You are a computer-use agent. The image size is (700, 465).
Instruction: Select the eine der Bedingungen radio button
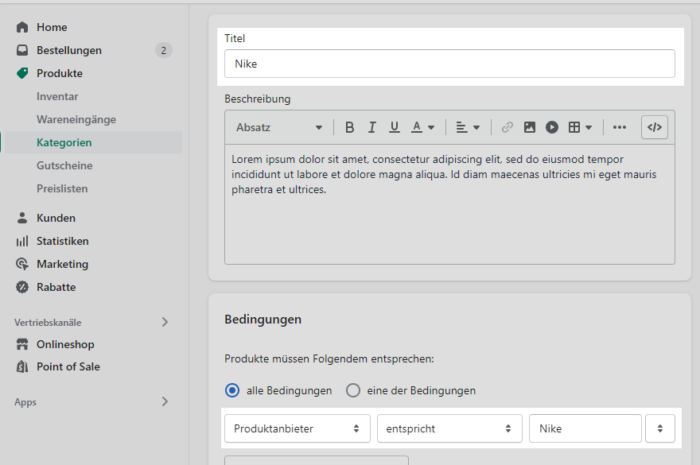(353, 390)
